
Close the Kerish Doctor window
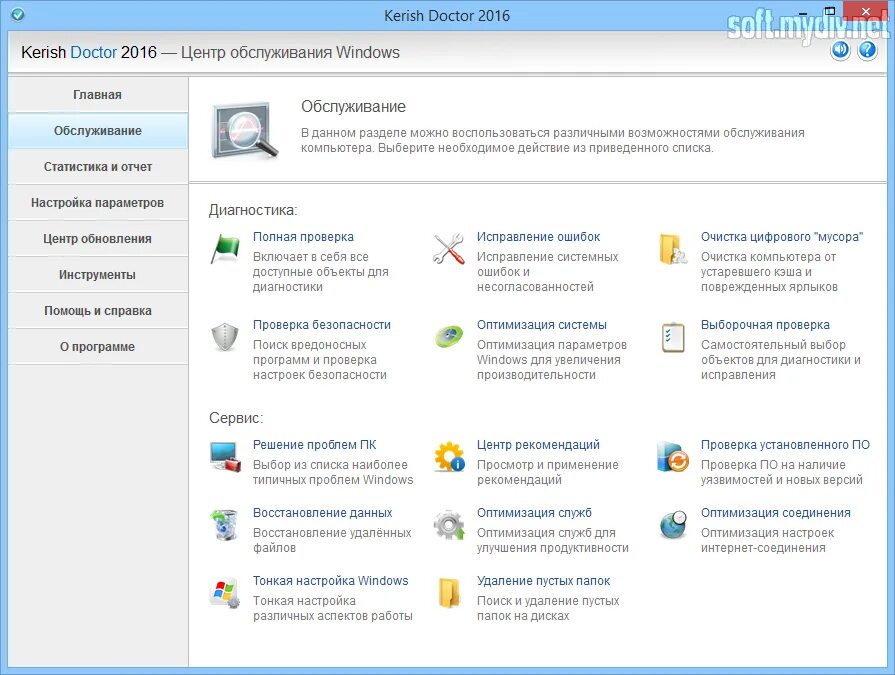tap(865, 11)
